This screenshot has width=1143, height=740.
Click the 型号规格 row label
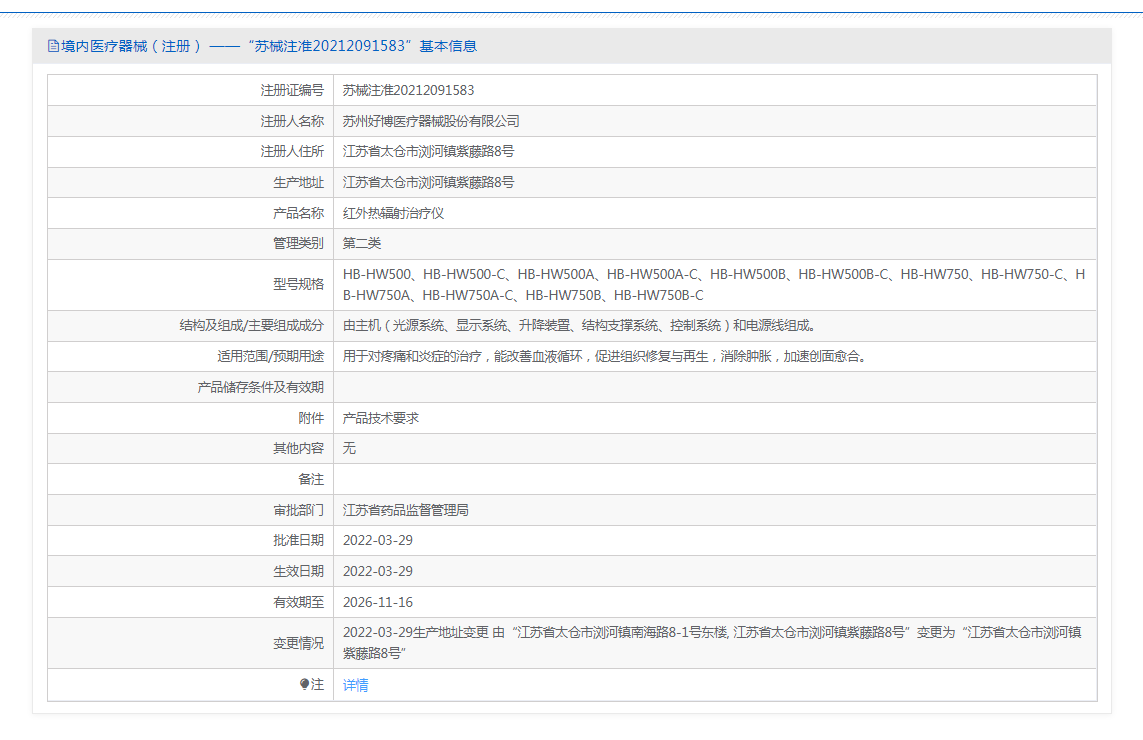(x=298, y=284)
